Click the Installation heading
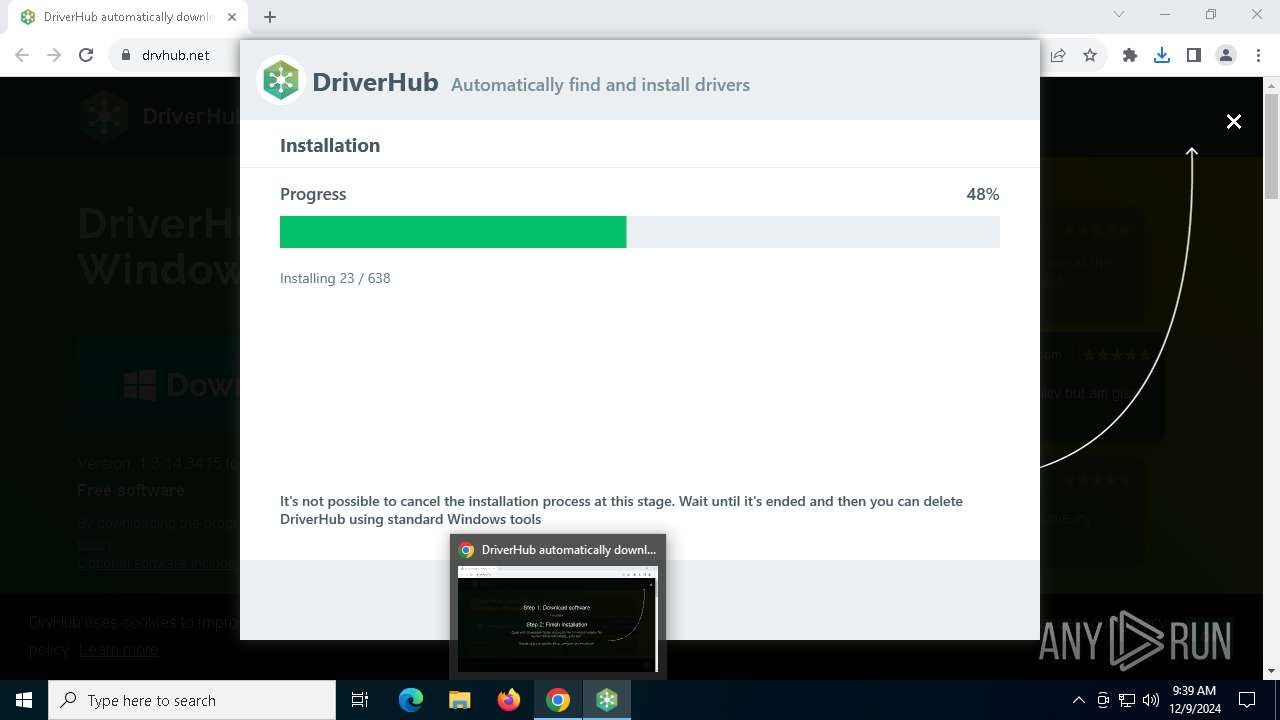The width and height of the screenshot is (1280, 720). click(330, 145)
